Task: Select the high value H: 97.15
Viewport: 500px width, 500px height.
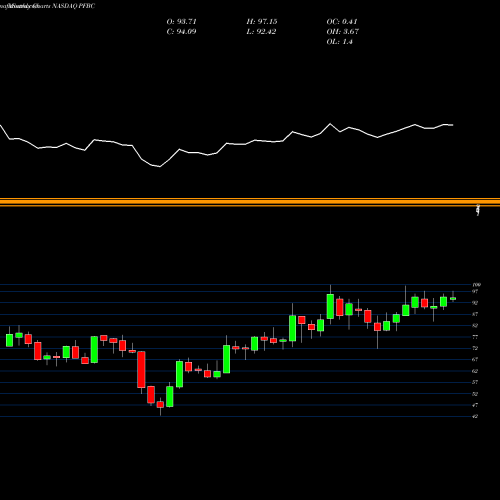Action: (x=262, y=22)
